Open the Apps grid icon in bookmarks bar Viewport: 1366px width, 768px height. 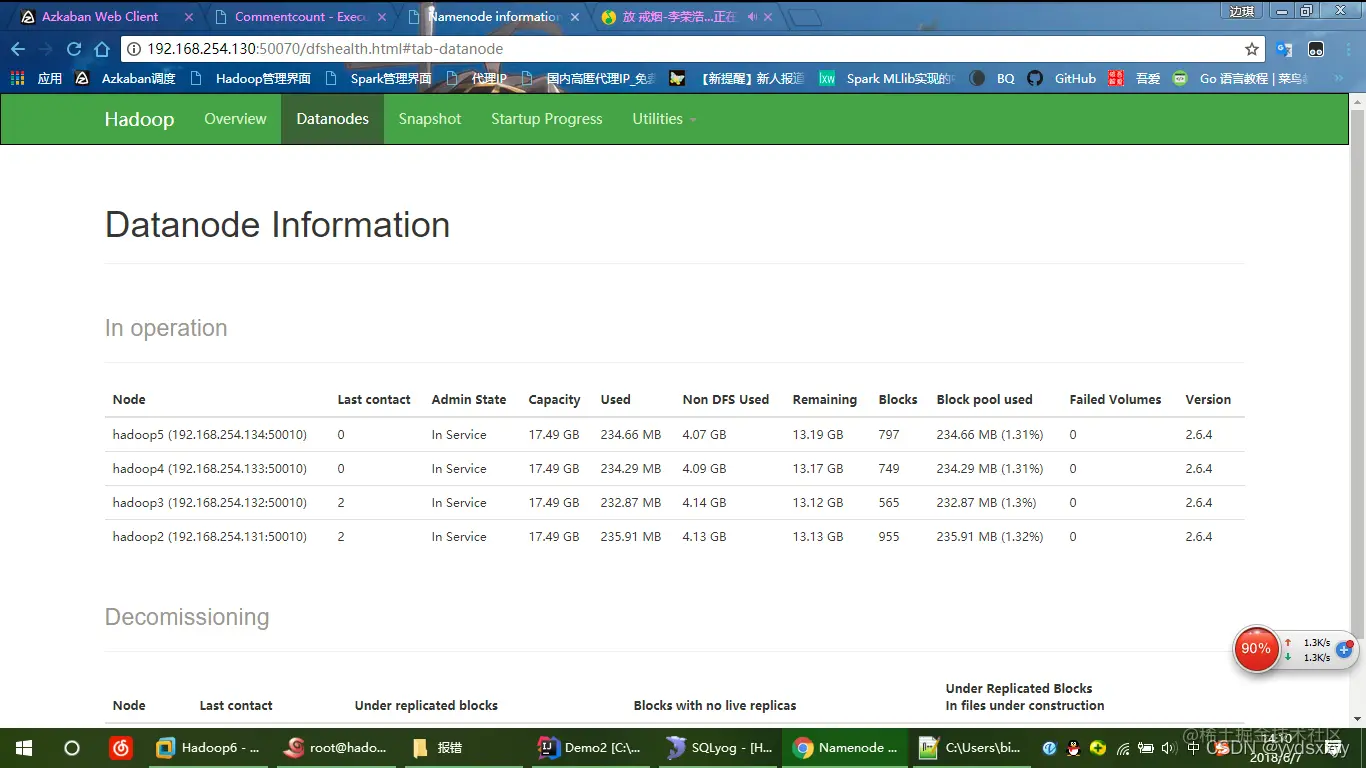click(17, 78)
